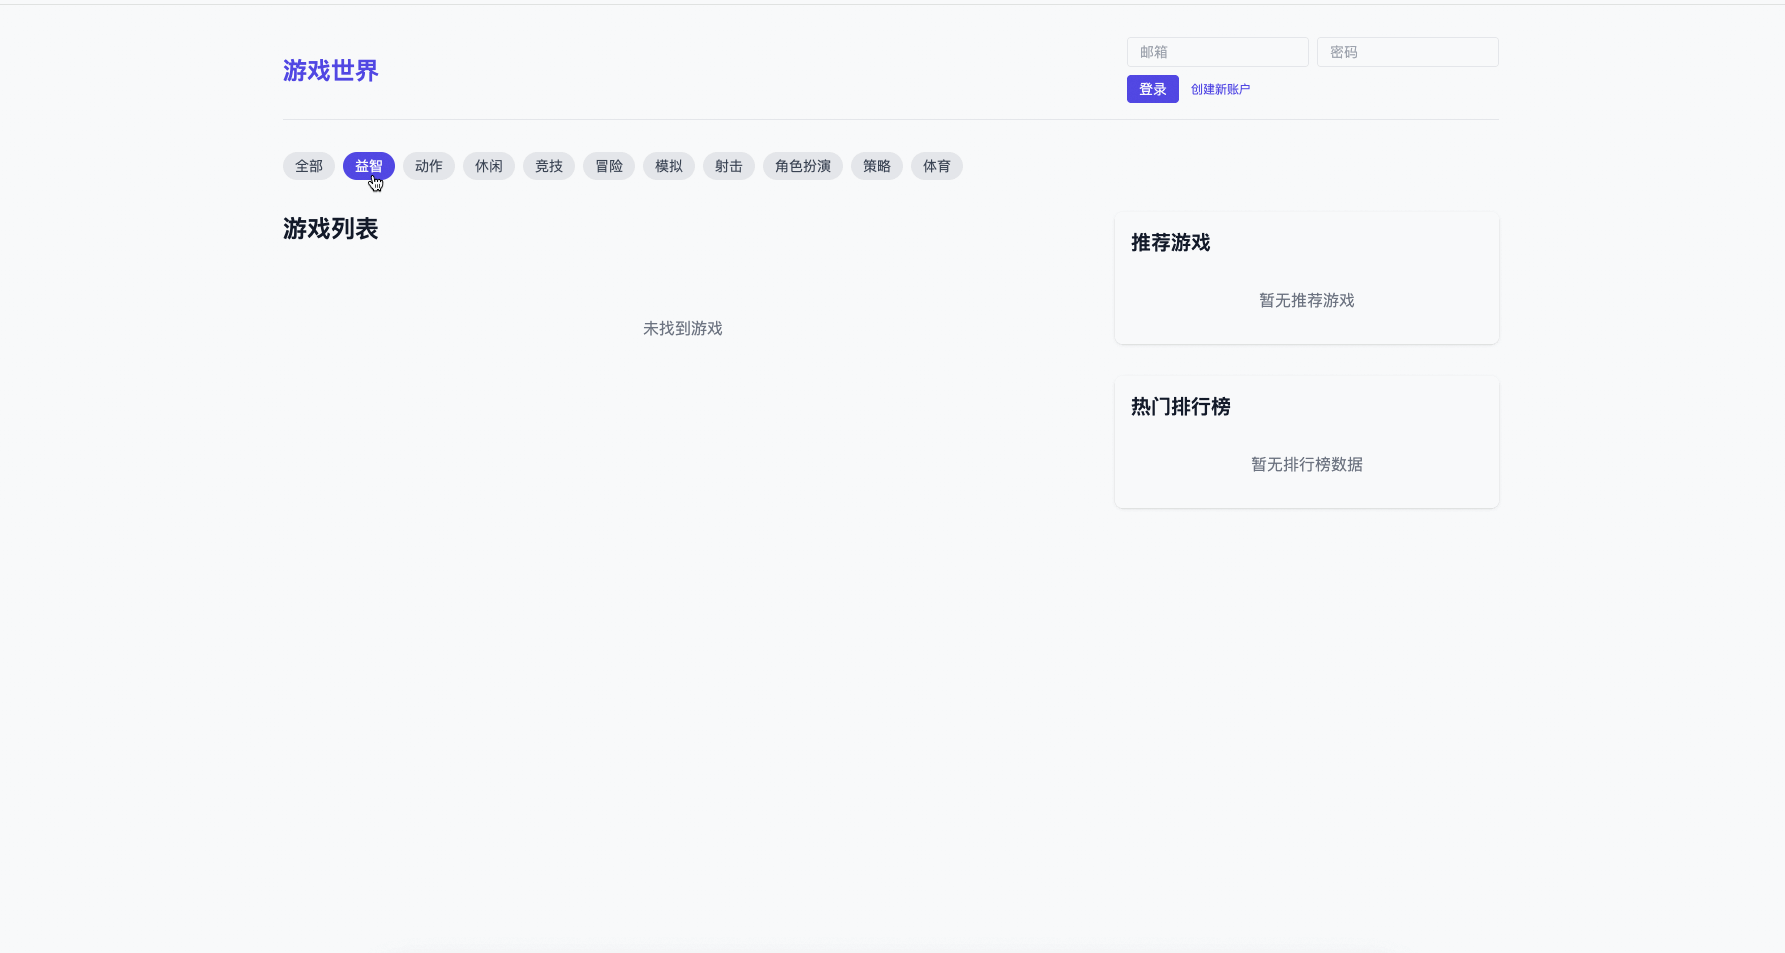Viewport: 1785px width, 953px height.
Task: Focus the 密码 password field
Action: click(x=1407, y=51)
